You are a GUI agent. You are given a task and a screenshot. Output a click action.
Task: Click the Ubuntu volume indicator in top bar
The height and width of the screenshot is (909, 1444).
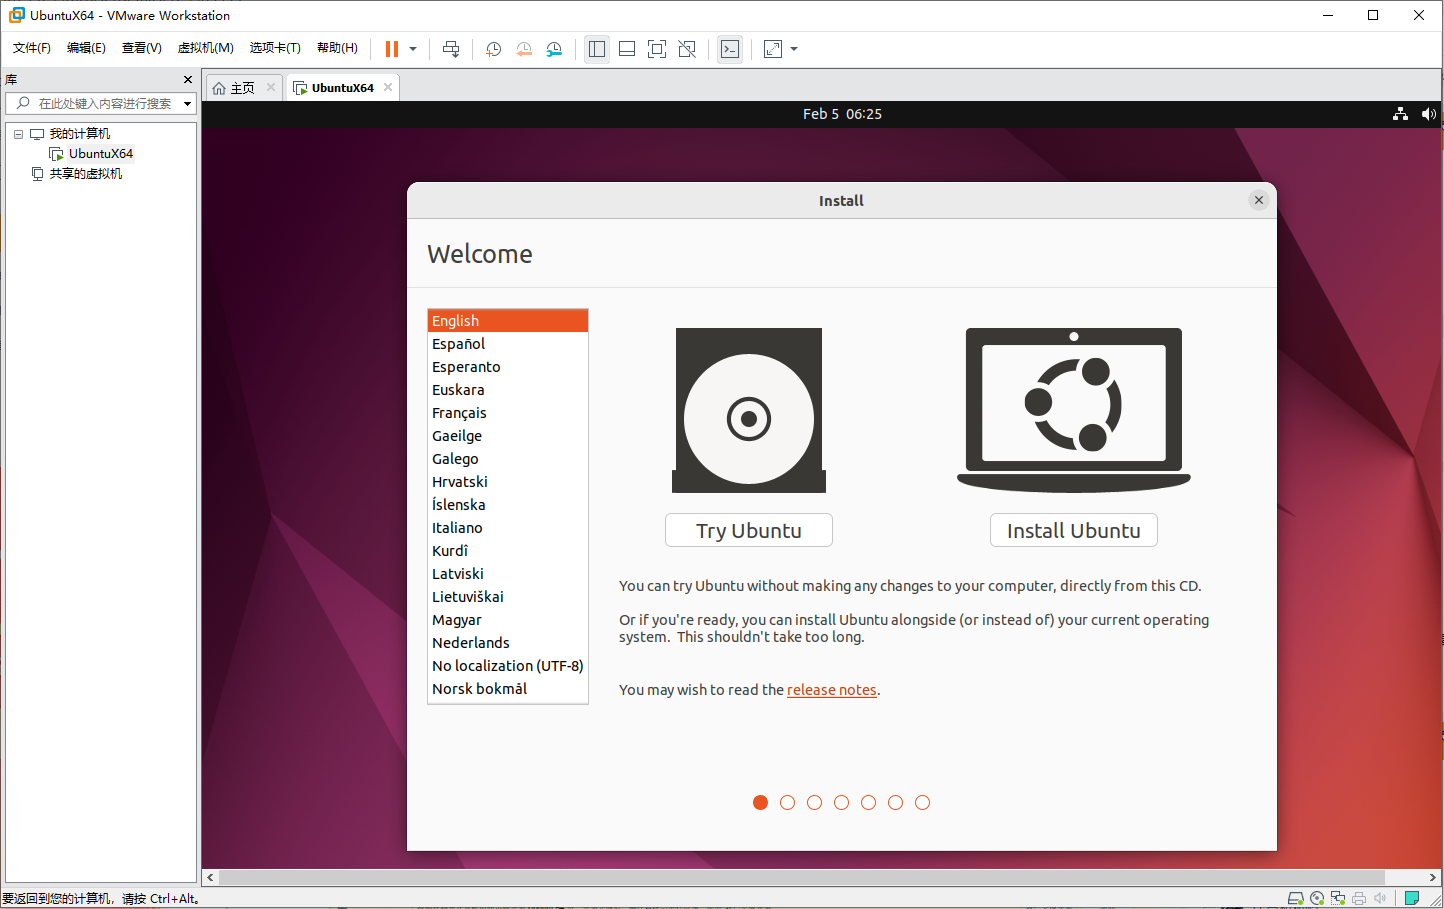tap(1429, 114)
